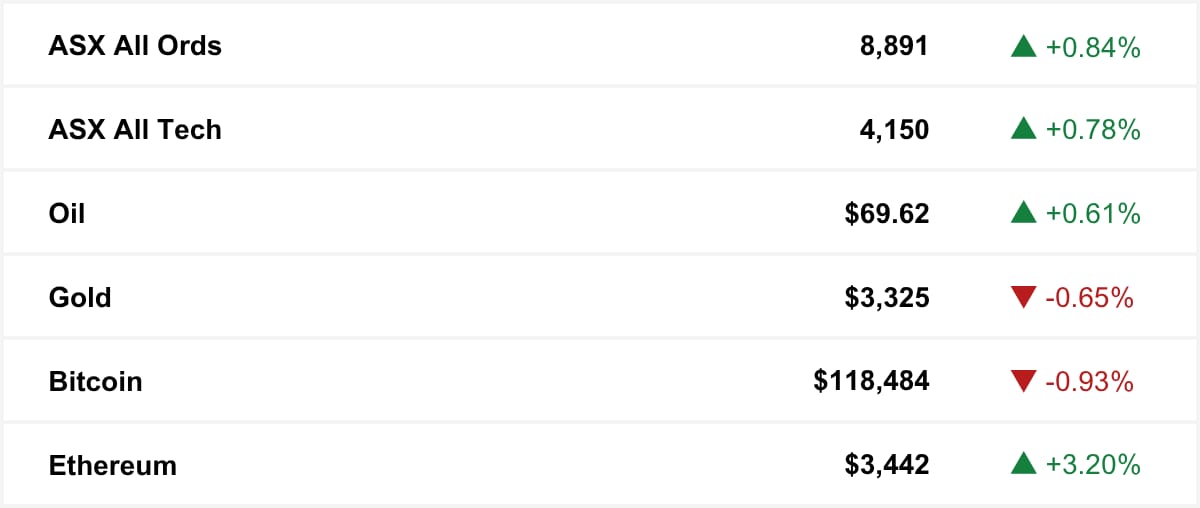Click the red down triangle beside -0.93%

[1023, 382]
